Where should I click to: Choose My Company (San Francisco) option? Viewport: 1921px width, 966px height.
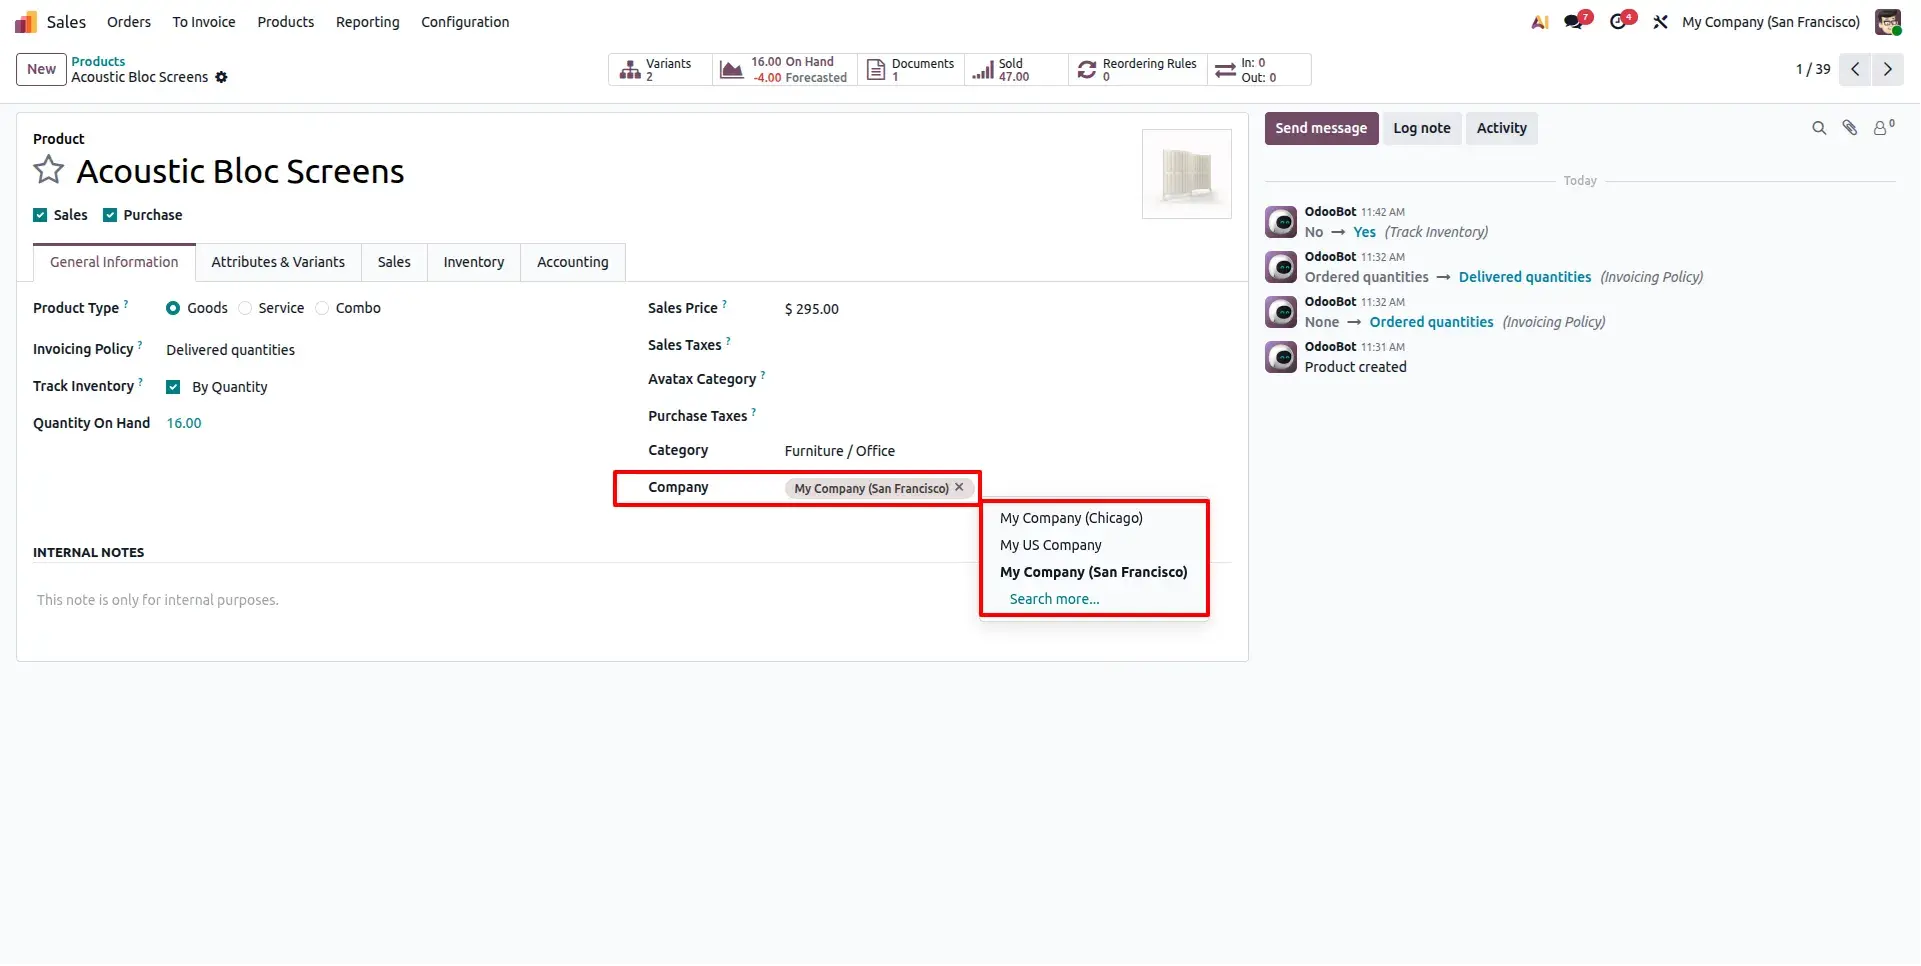[1095, 572]
